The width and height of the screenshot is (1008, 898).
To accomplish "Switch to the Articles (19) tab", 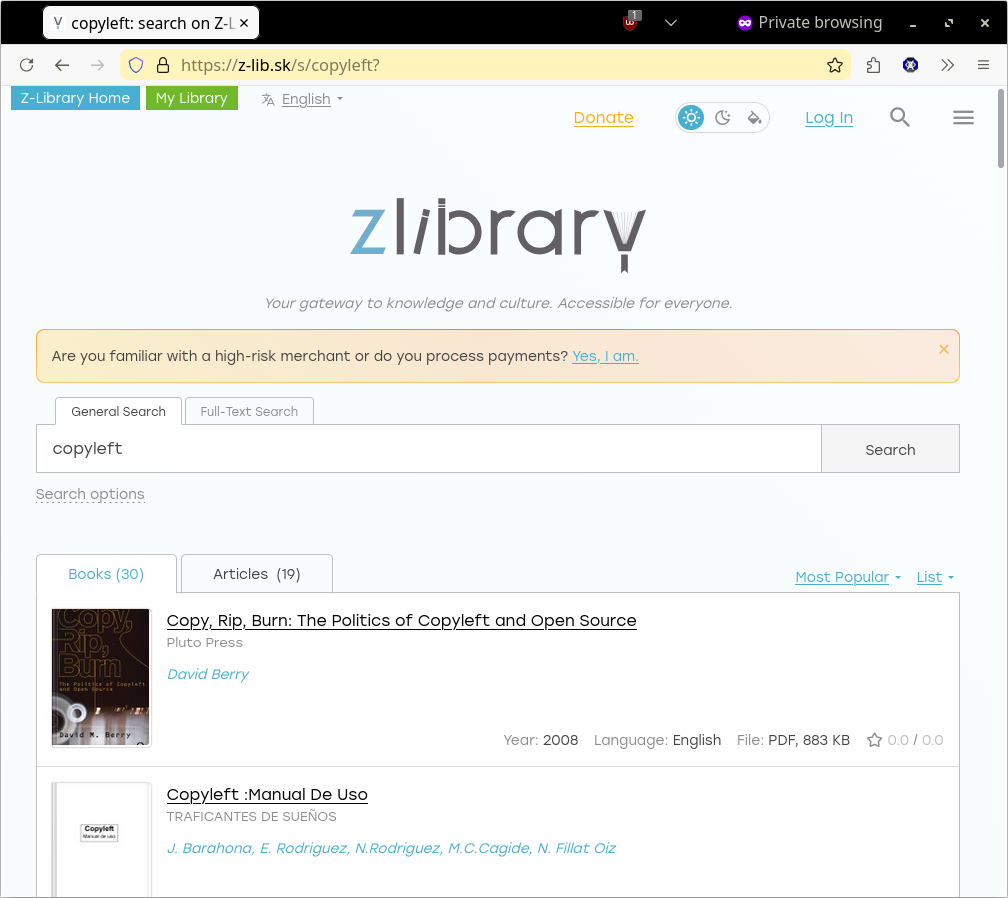I will click(256, 574).
